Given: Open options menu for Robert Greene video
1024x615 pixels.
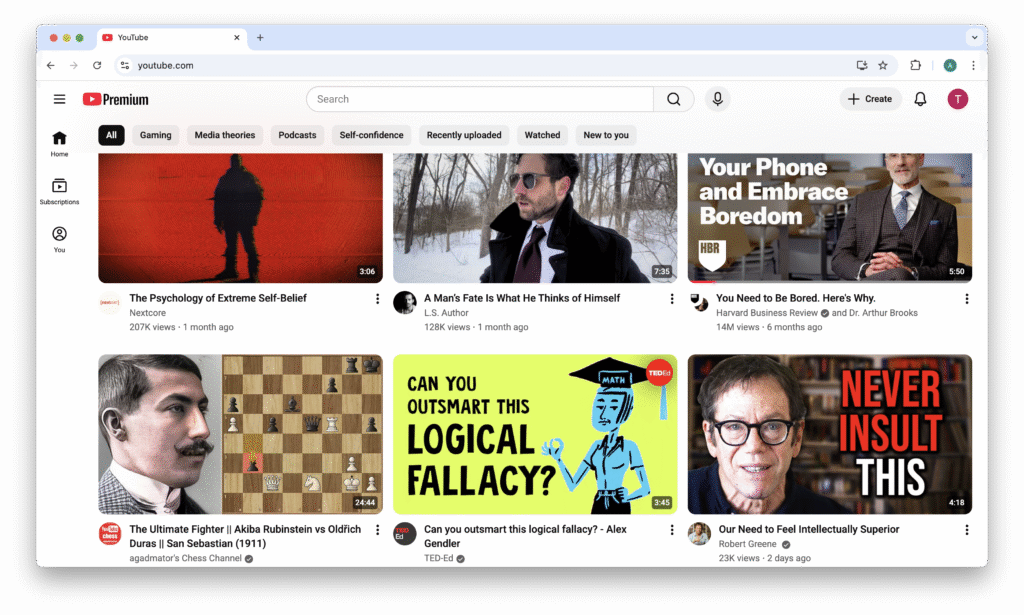Looking at the screenshot, I should pyautogui.click(x=966, y=530).
